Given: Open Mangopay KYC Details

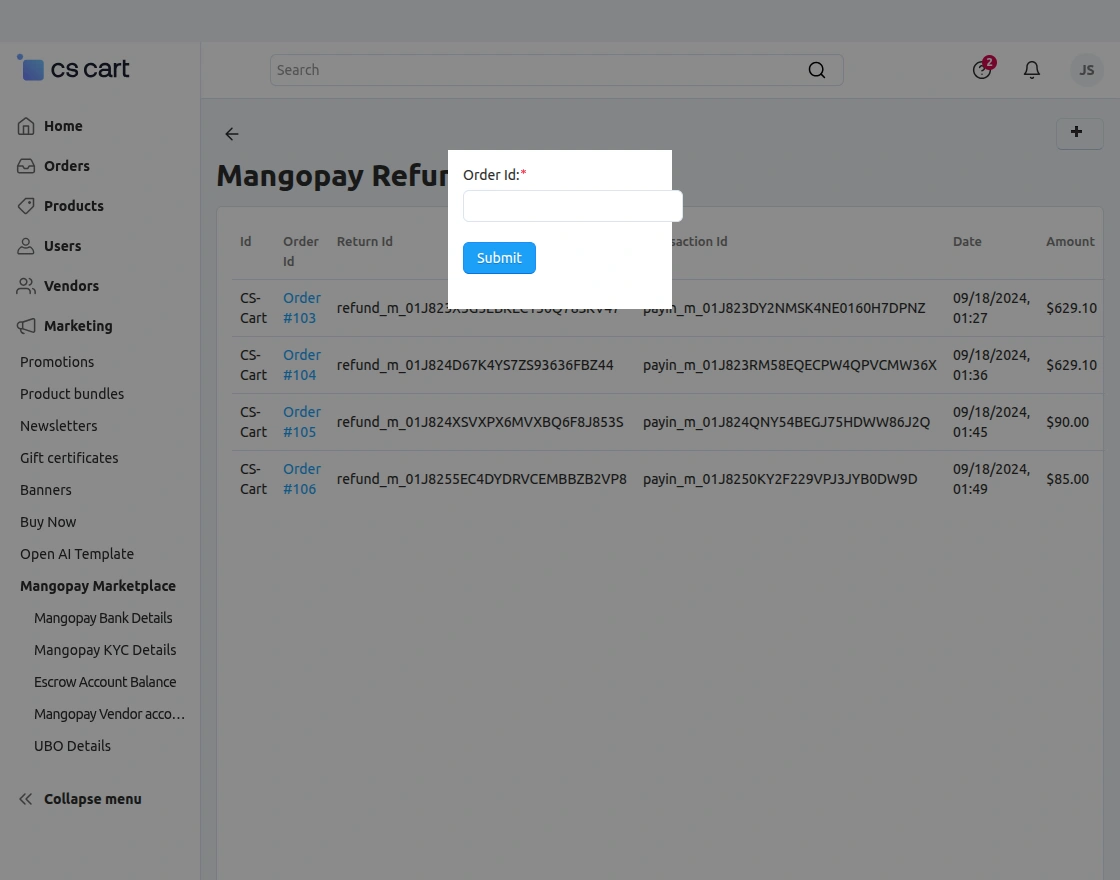Looking at the screenshot, I should coord(105,650).
